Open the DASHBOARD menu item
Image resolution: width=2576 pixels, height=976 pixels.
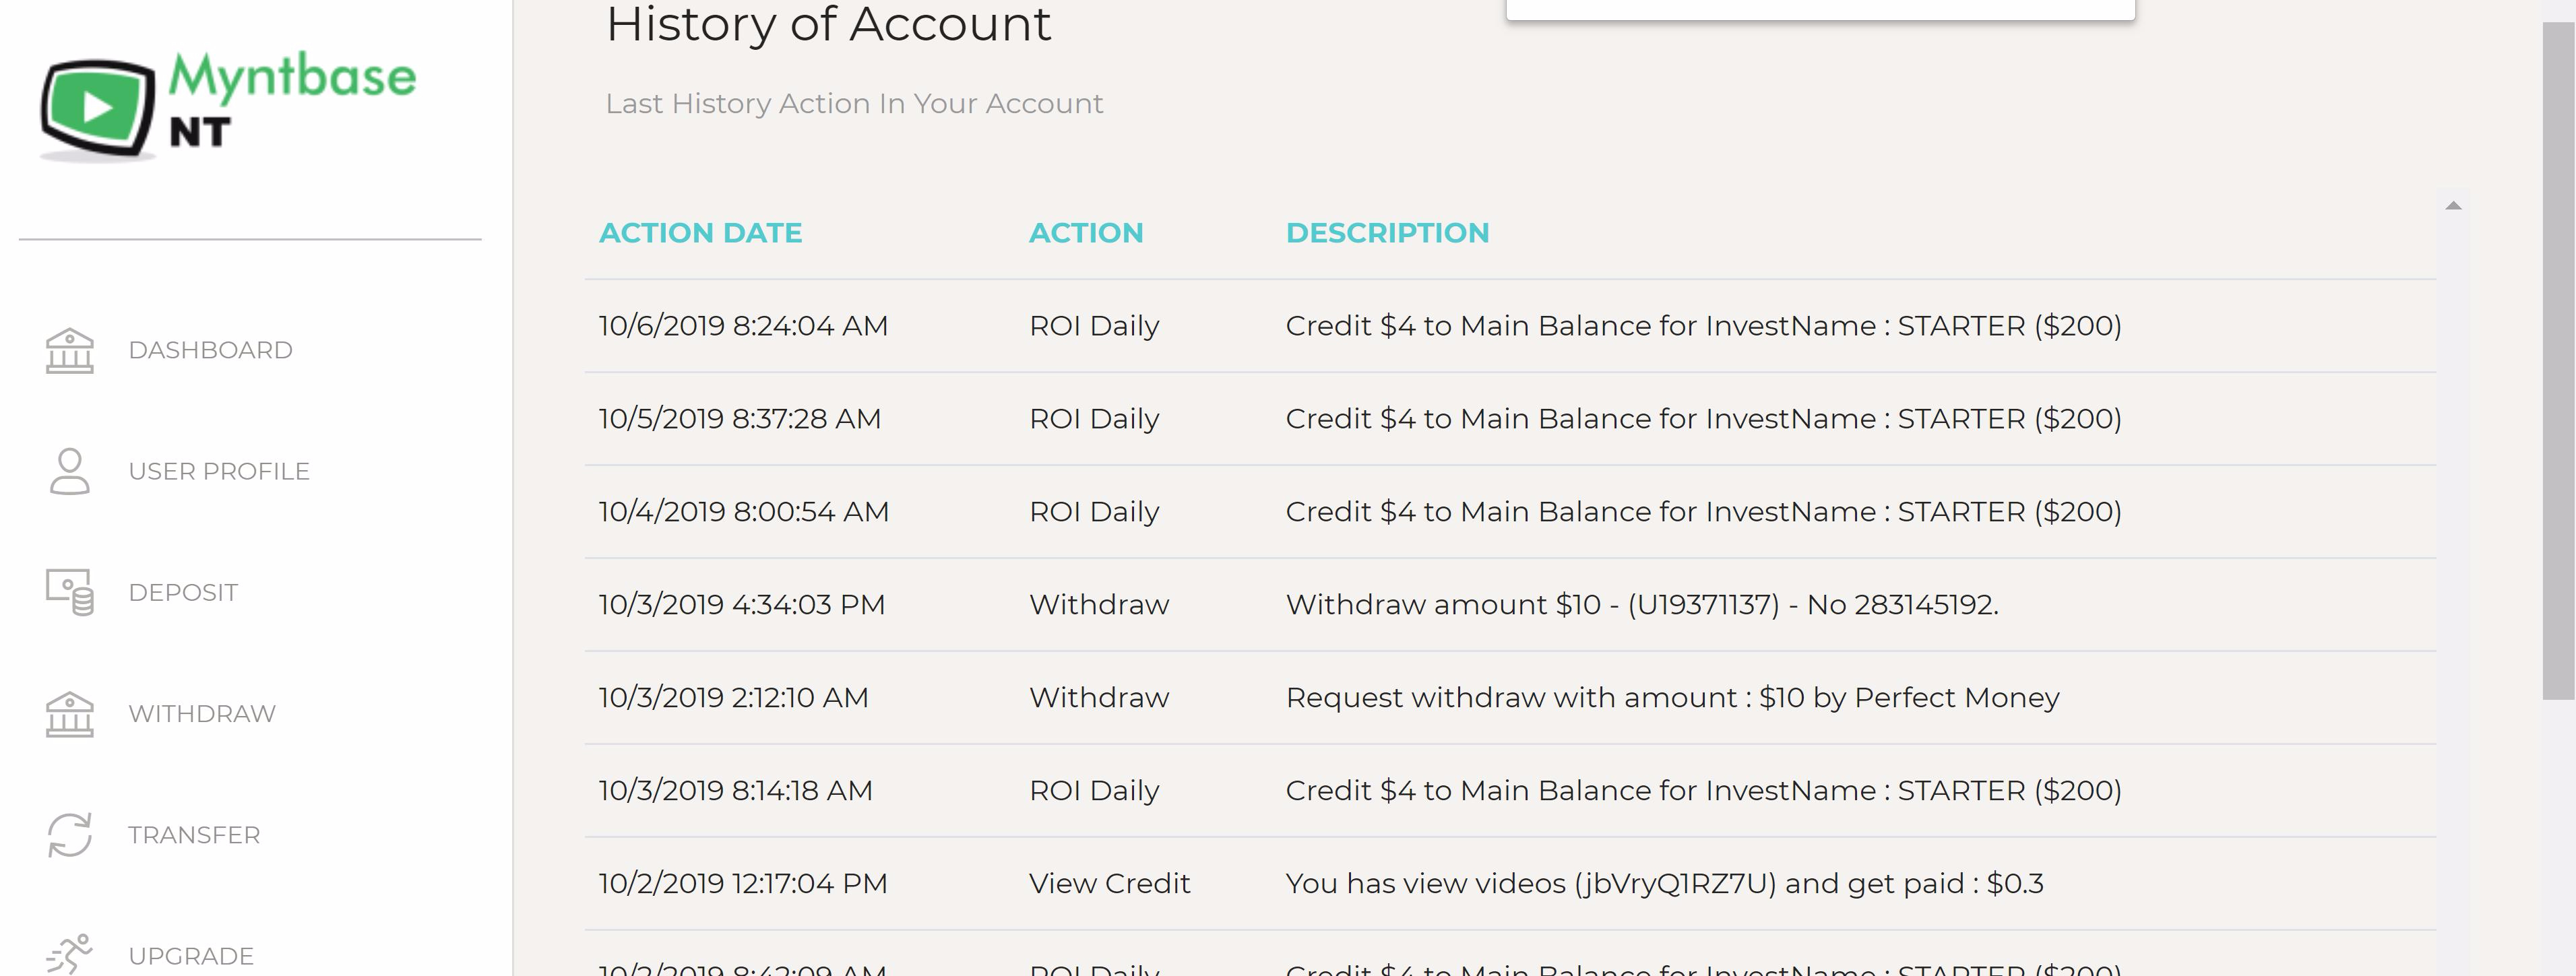click(x=210, y=350)
